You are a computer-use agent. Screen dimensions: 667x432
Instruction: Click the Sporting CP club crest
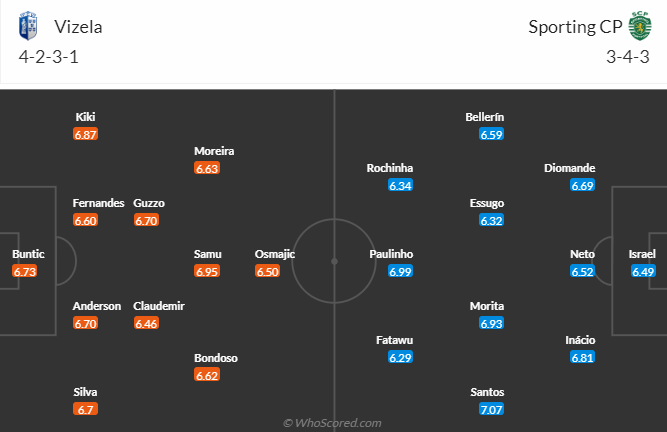click(x=639, y=26)
